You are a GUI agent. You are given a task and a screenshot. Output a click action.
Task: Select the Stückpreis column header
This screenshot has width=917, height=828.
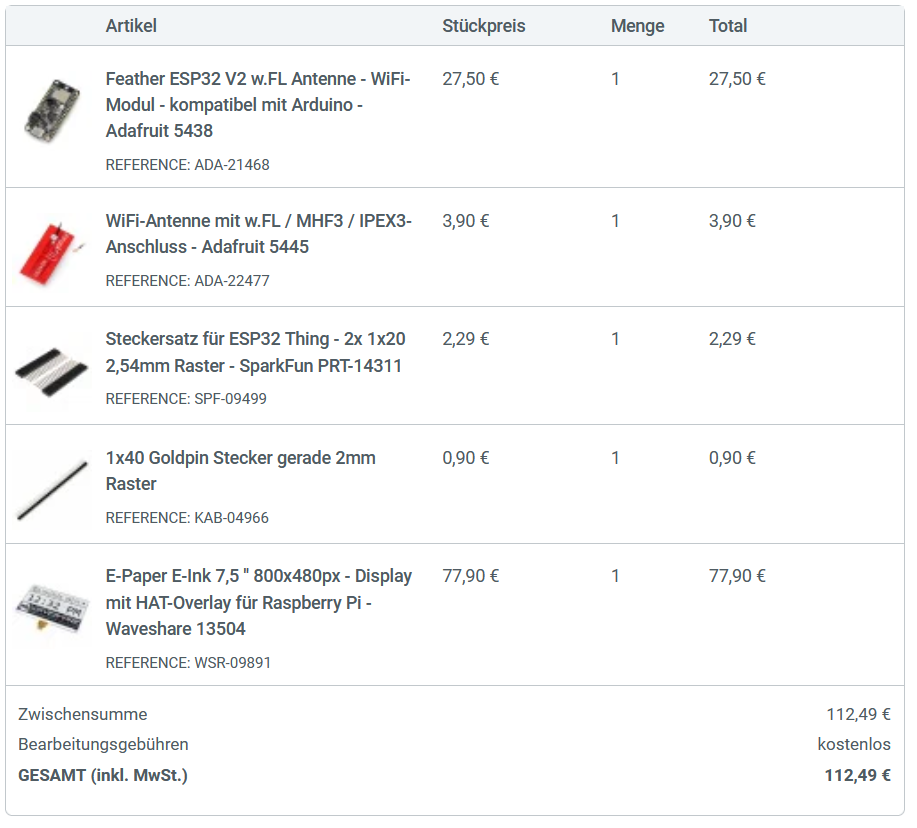(x=484, y=26)
